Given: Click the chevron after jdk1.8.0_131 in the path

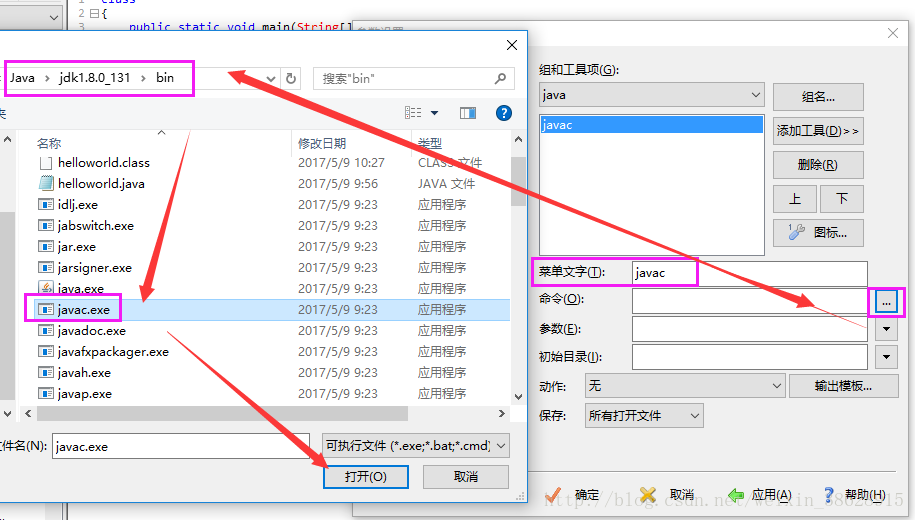Looking at the screenshot, I should [143, 78].
